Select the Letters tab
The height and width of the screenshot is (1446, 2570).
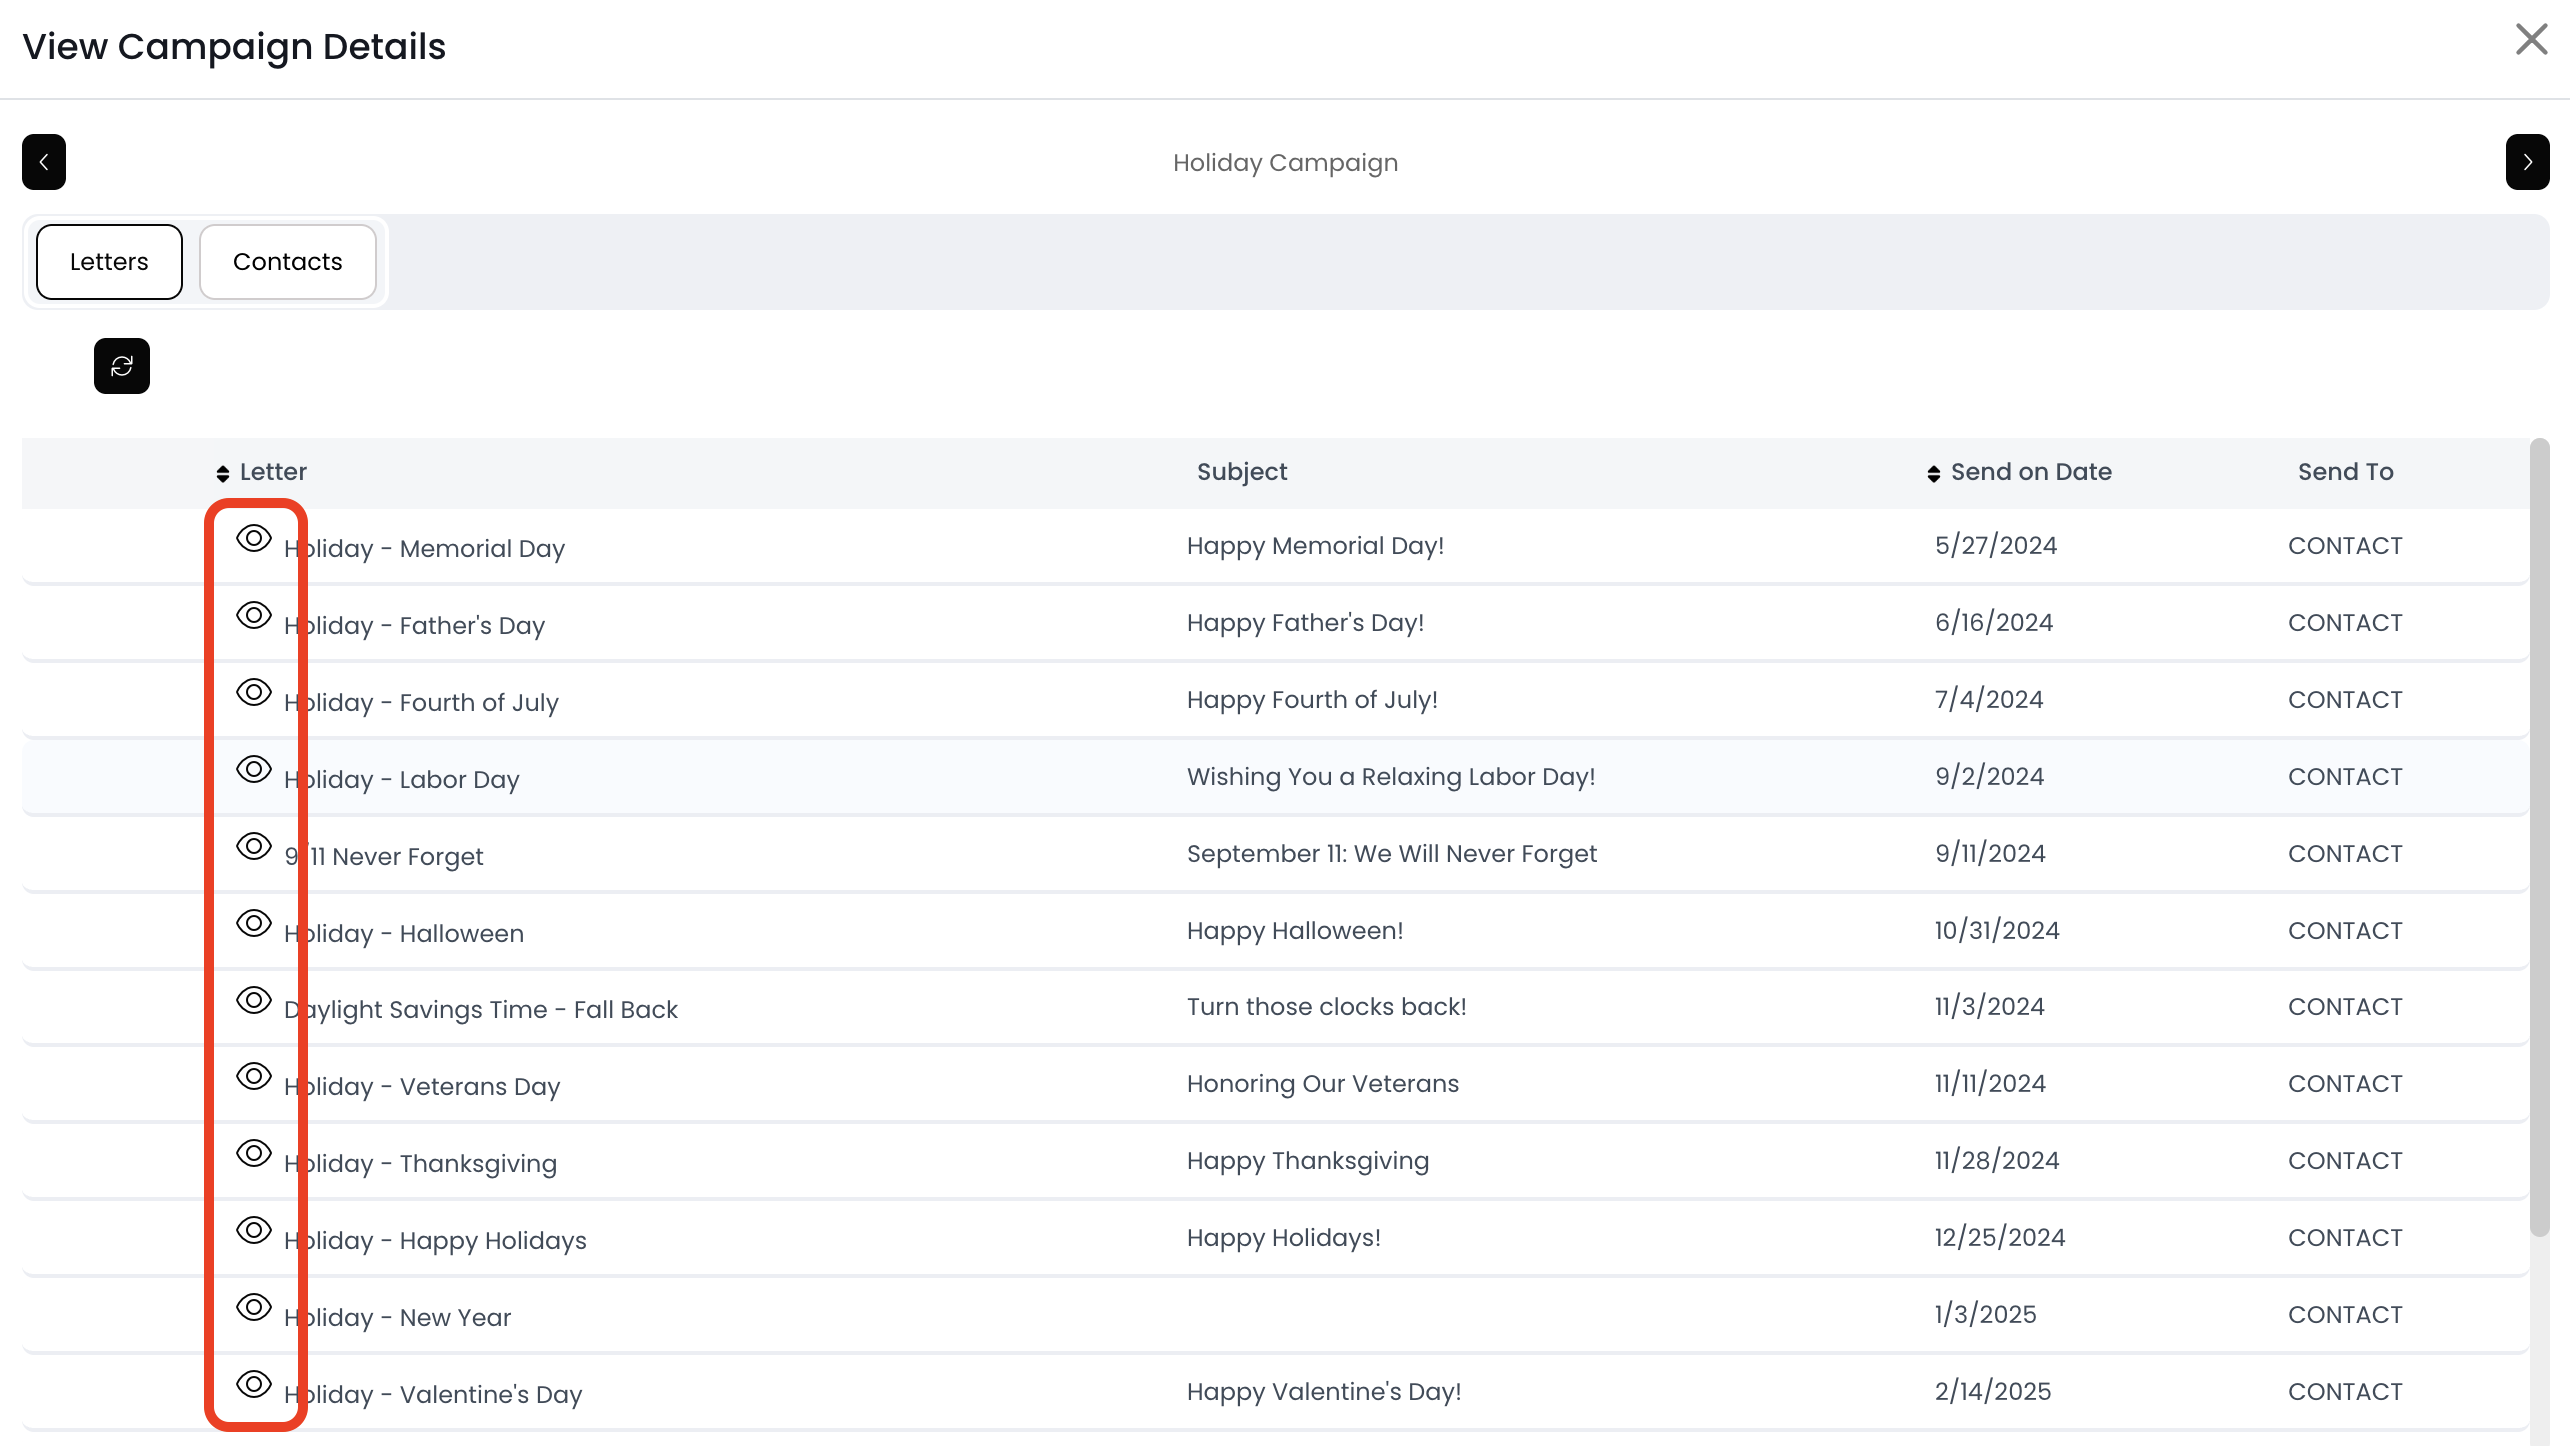(x=109, y=262)
